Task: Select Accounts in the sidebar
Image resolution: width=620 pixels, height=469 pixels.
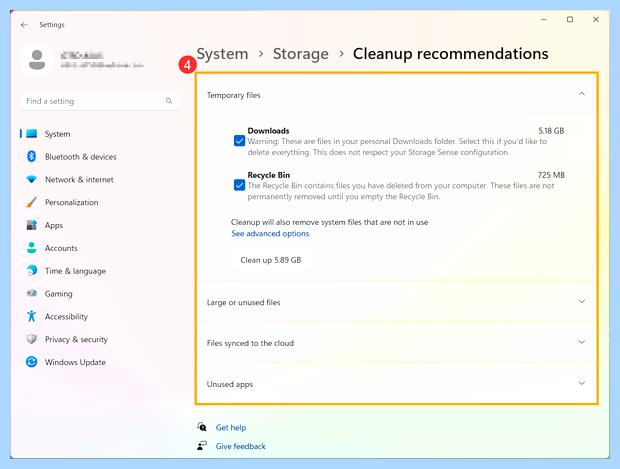Action: (61, 248)
